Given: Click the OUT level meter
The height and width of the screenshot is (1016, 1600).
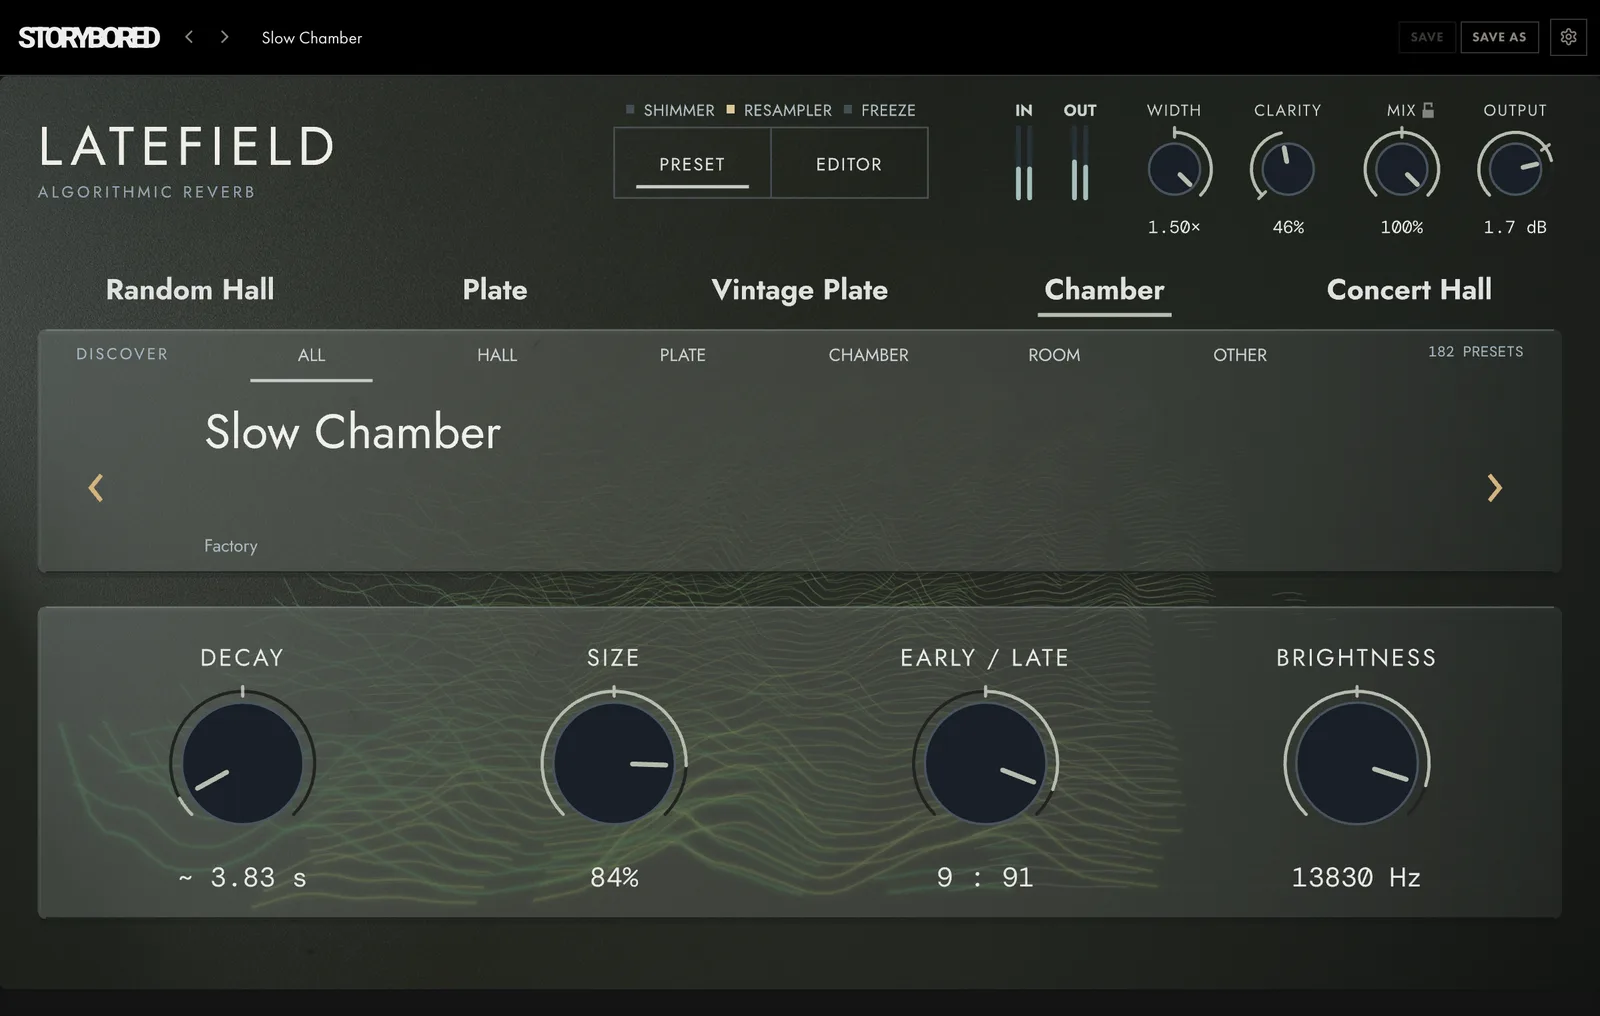Looking at the screenshot, I should coord(1080,164).
